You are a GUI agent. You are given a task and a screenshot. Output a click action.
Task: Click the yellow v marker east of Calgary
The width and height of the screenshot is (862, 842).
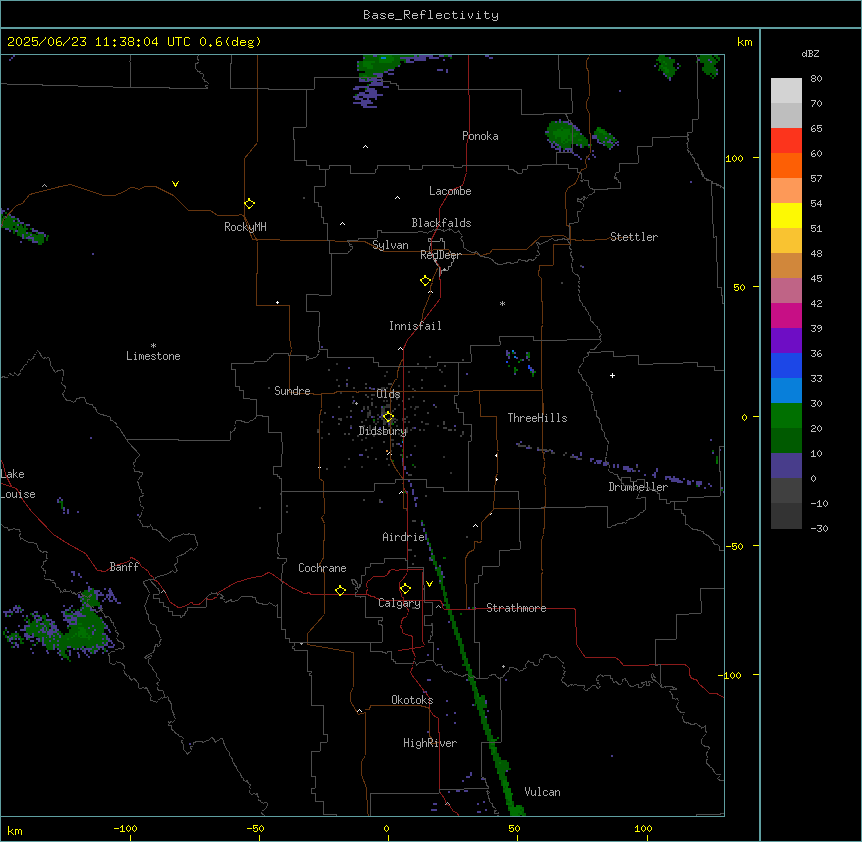[429, 584]
